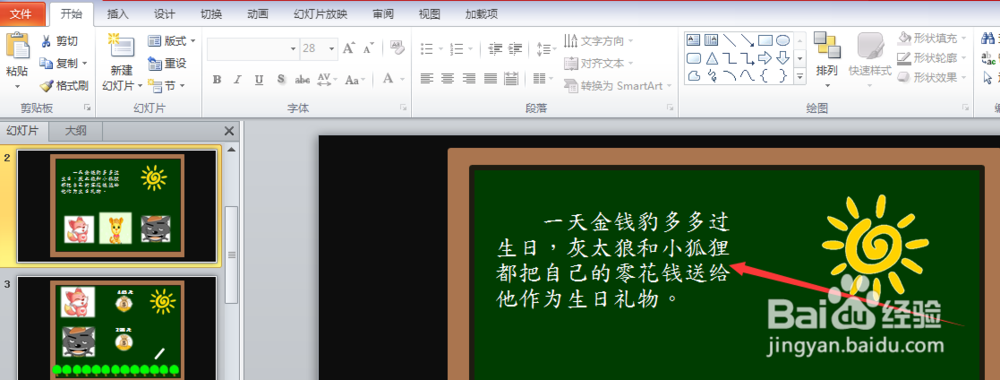Image resolution: width=1000 pixels, height=380 pixels.
Task: Select the down block arrow shape
Action: [x=783, y=59]
